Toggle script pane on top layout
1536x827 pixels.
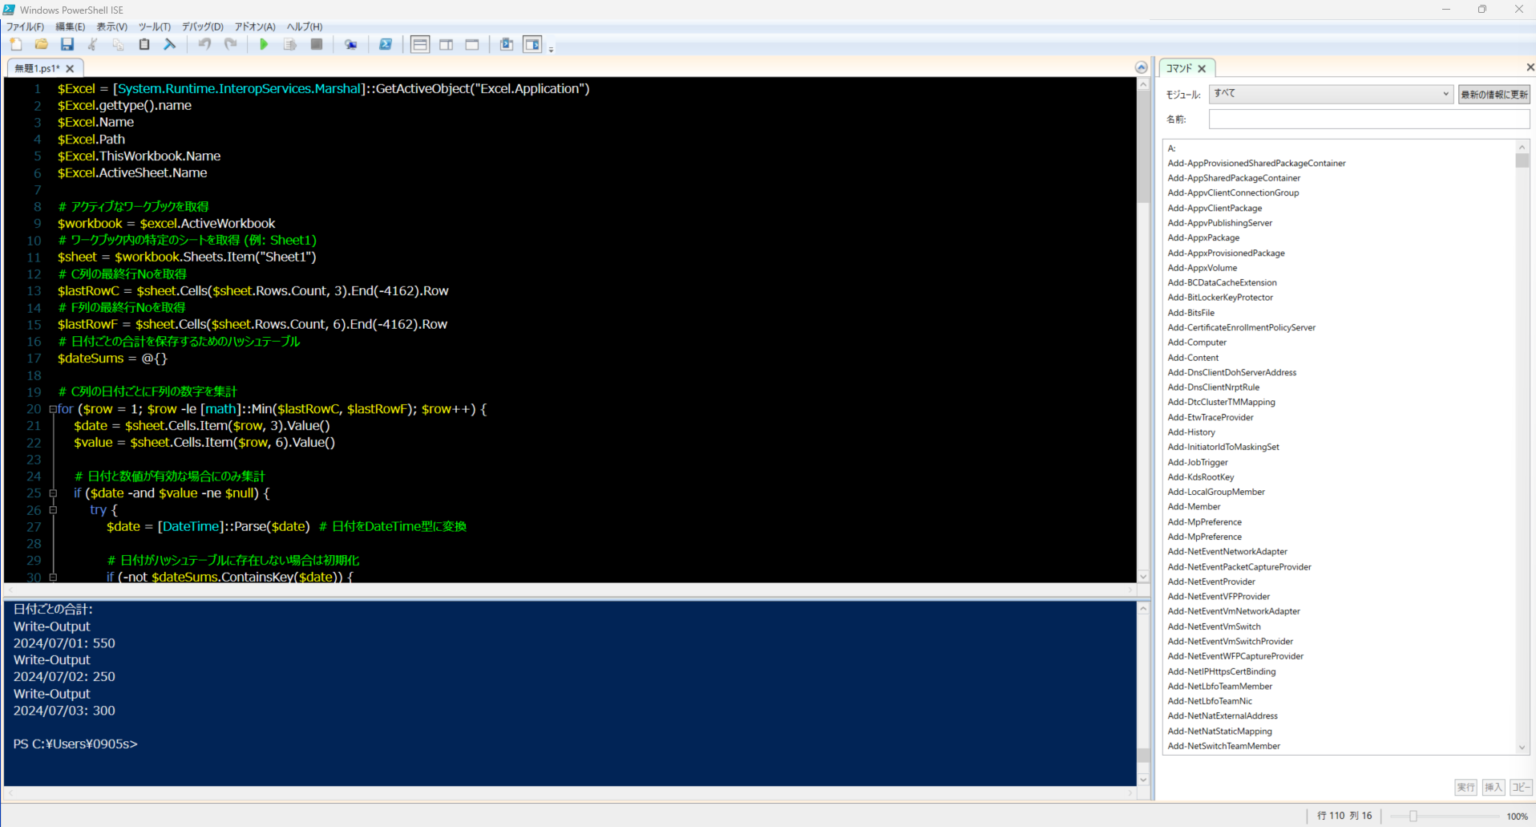click(420, 45)
